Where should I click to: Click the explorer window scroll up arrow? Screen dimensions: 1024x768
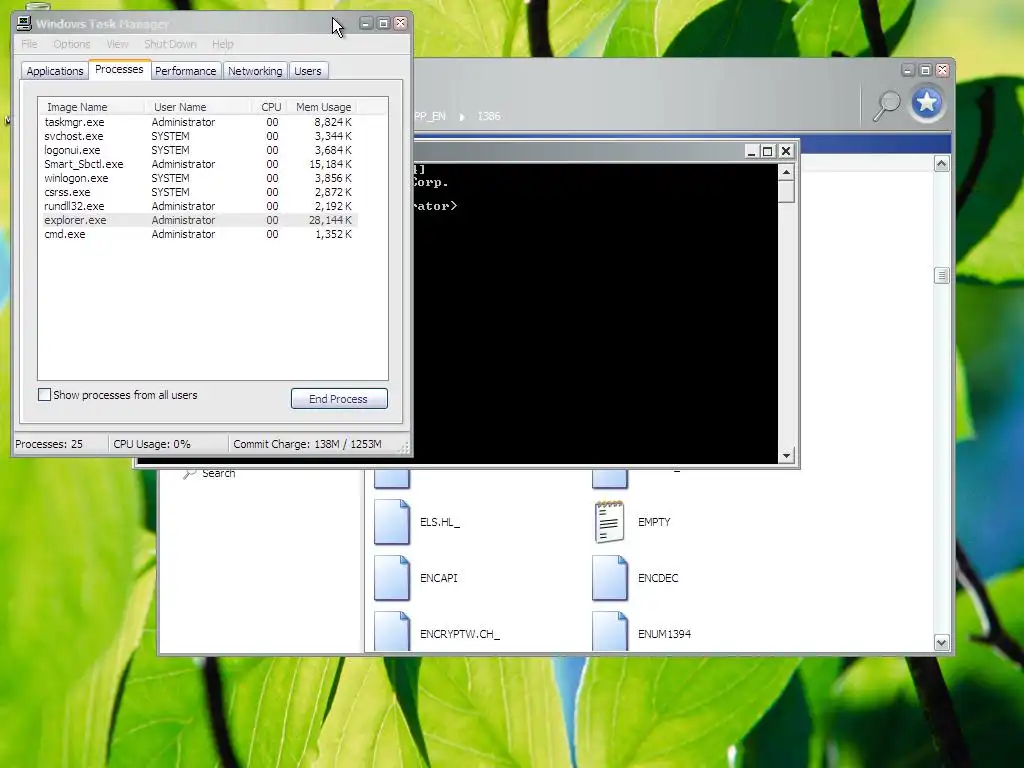[941, 164]
